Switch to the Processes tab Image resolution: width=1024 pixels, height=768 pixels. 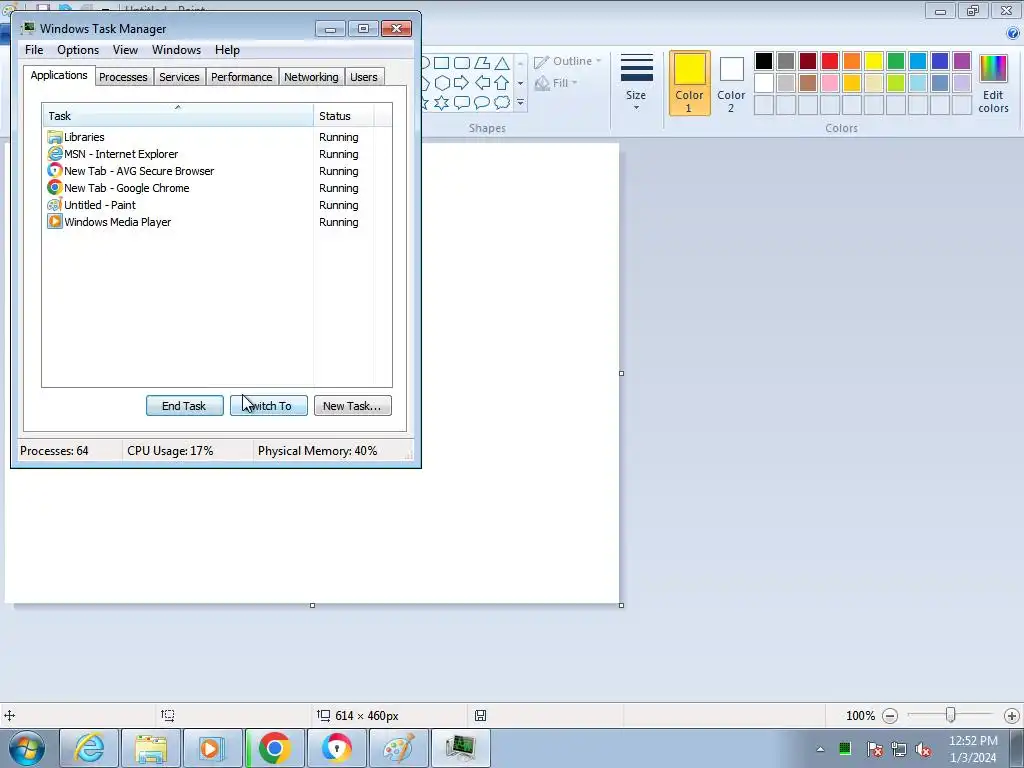123,77
